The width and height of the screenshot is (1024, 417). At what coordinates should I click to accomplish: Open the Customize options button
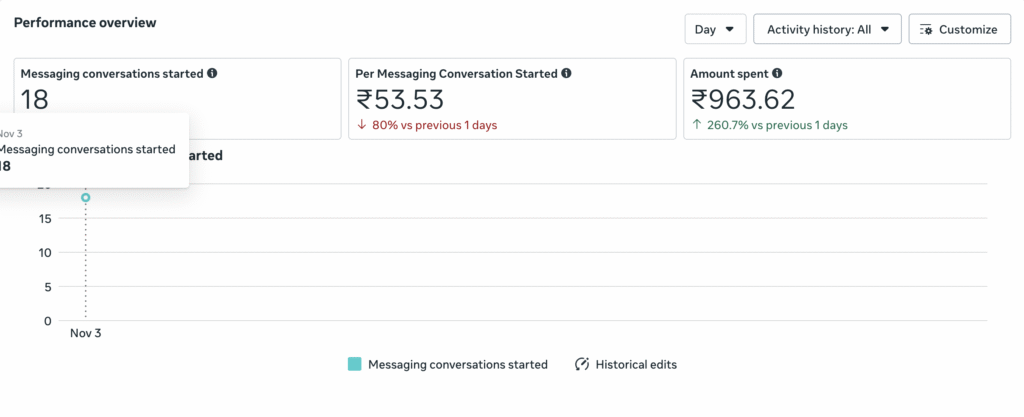(x=957, y=29)
